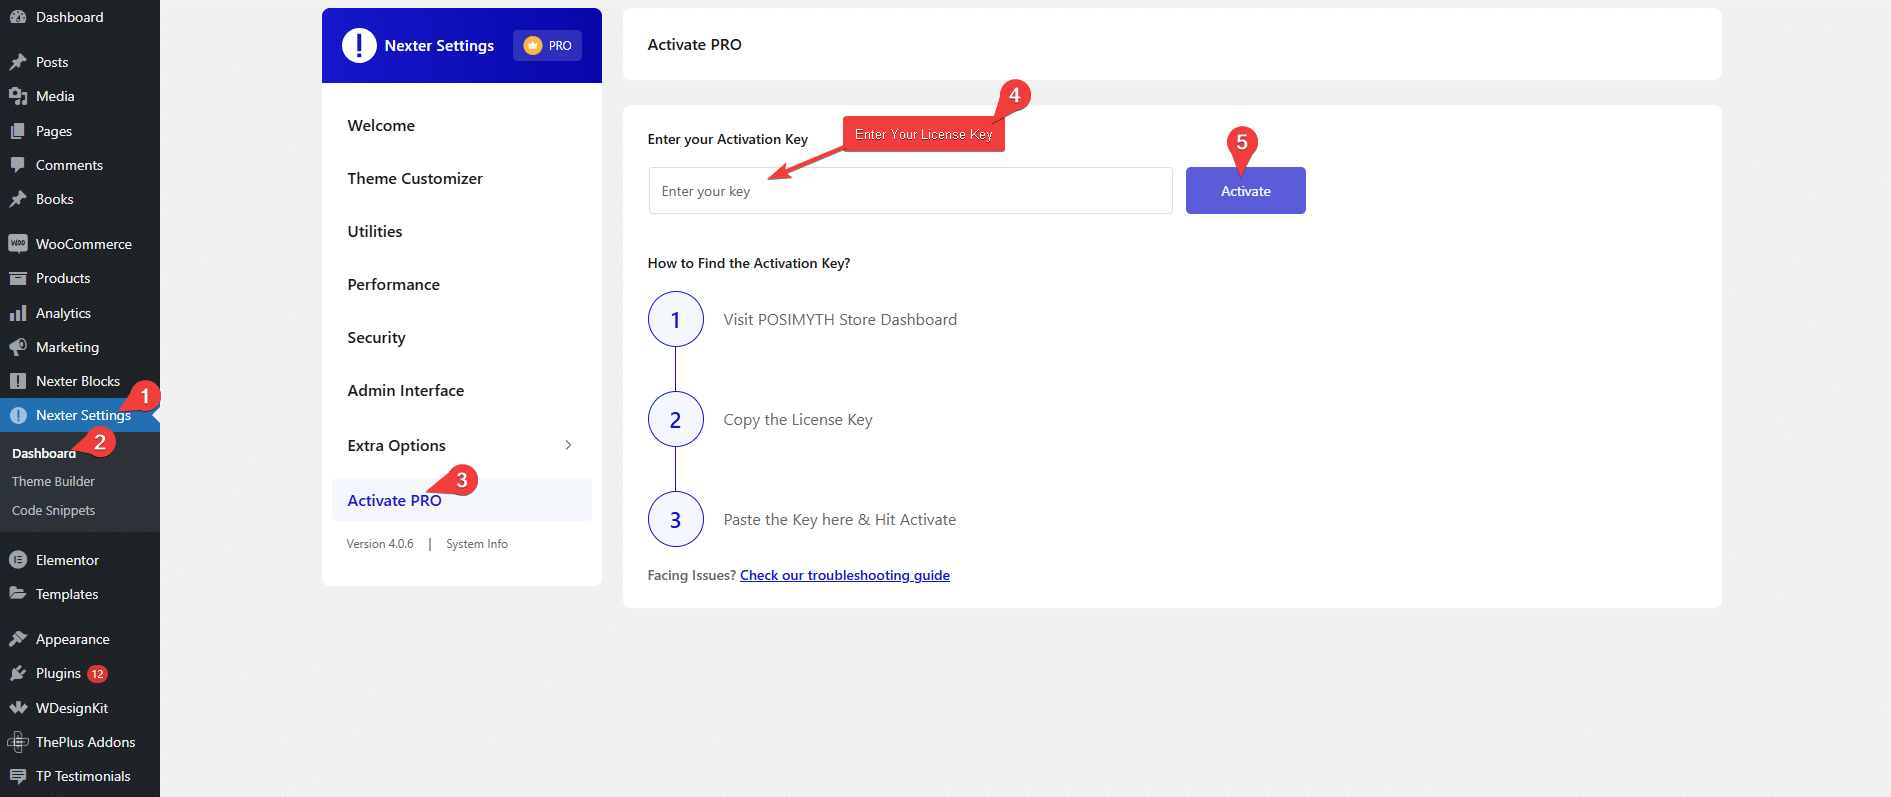
Task: Open the Admin Interface tab
Action: 406,390
